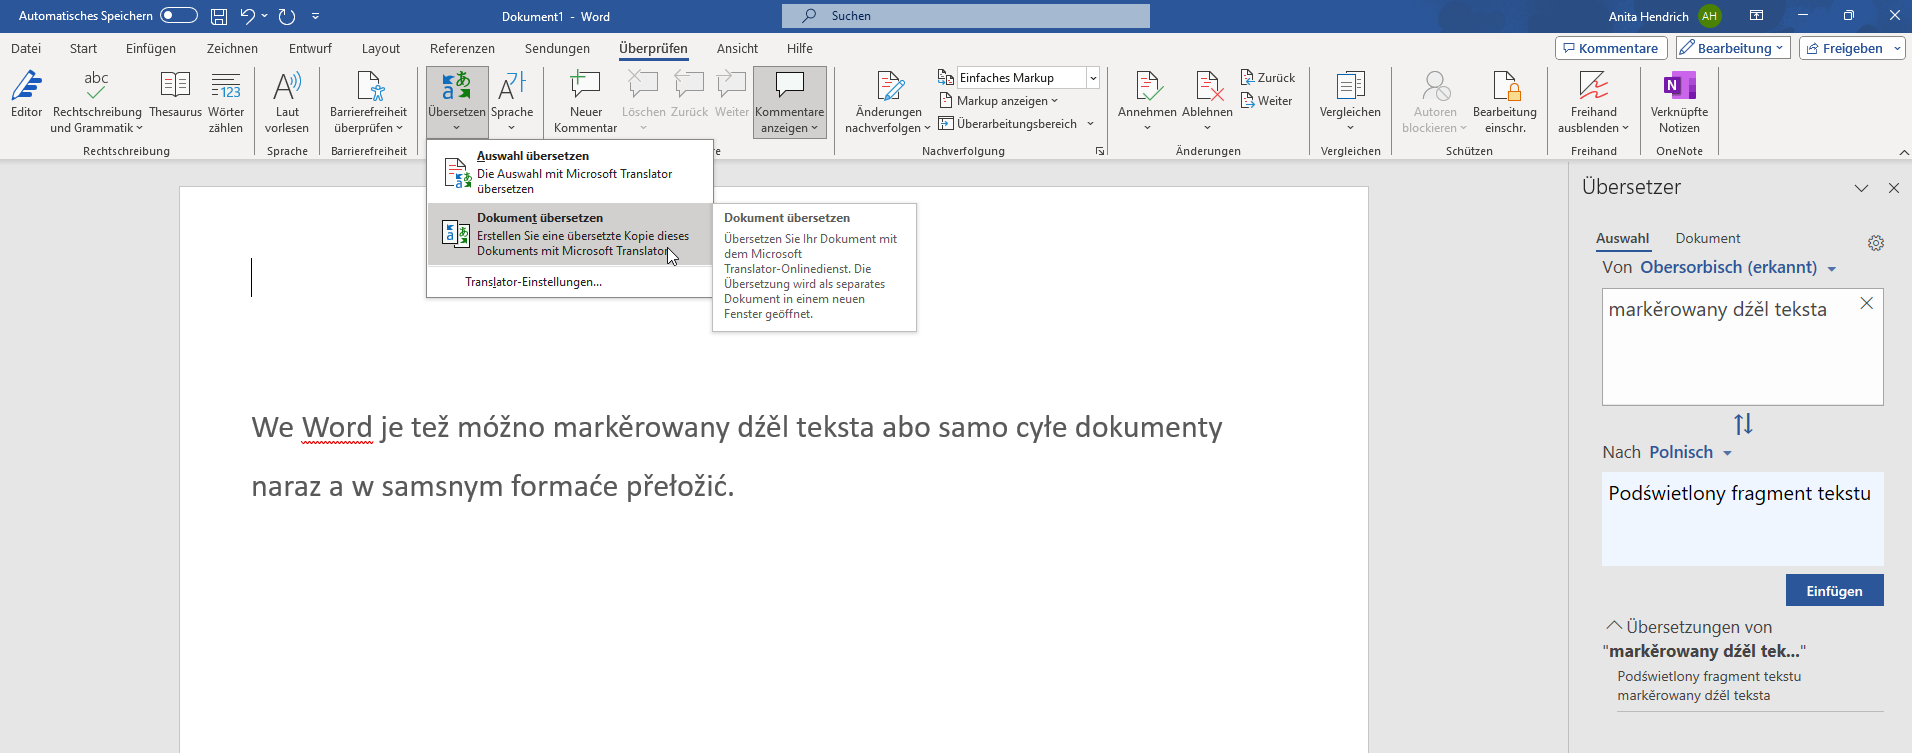Click the Freigeben button

click(x=1844, y=48)
